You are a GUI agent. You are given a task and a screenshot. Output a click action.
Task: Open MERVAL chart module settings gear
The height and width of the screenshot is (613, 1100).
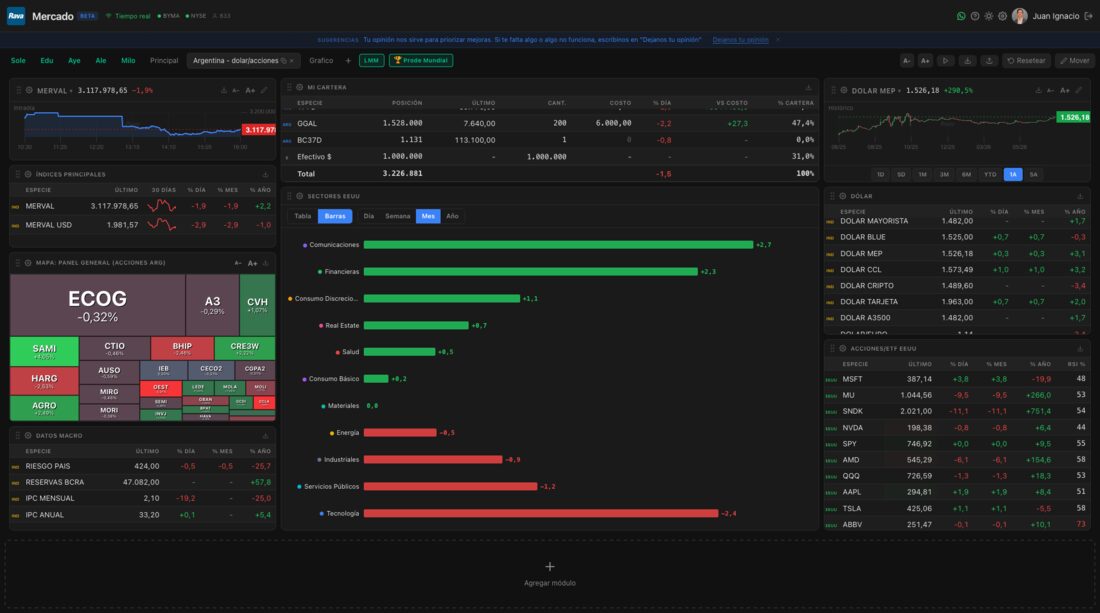tap(29, 90)
